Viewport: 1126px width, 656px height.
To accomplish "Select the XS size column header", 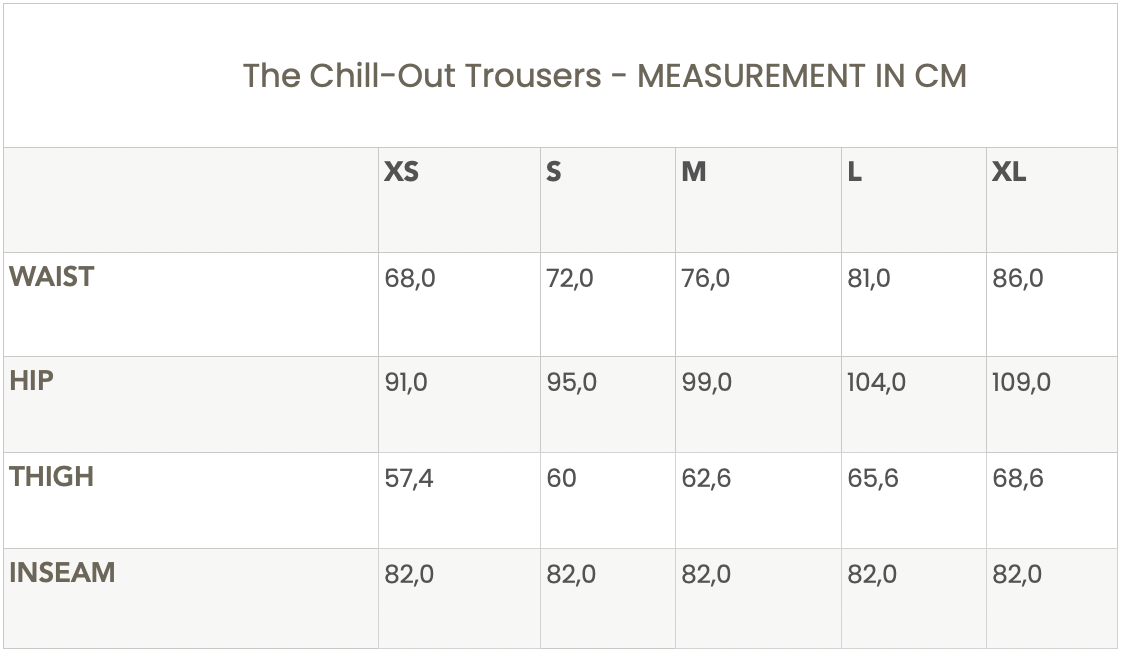I will point(401,172).
